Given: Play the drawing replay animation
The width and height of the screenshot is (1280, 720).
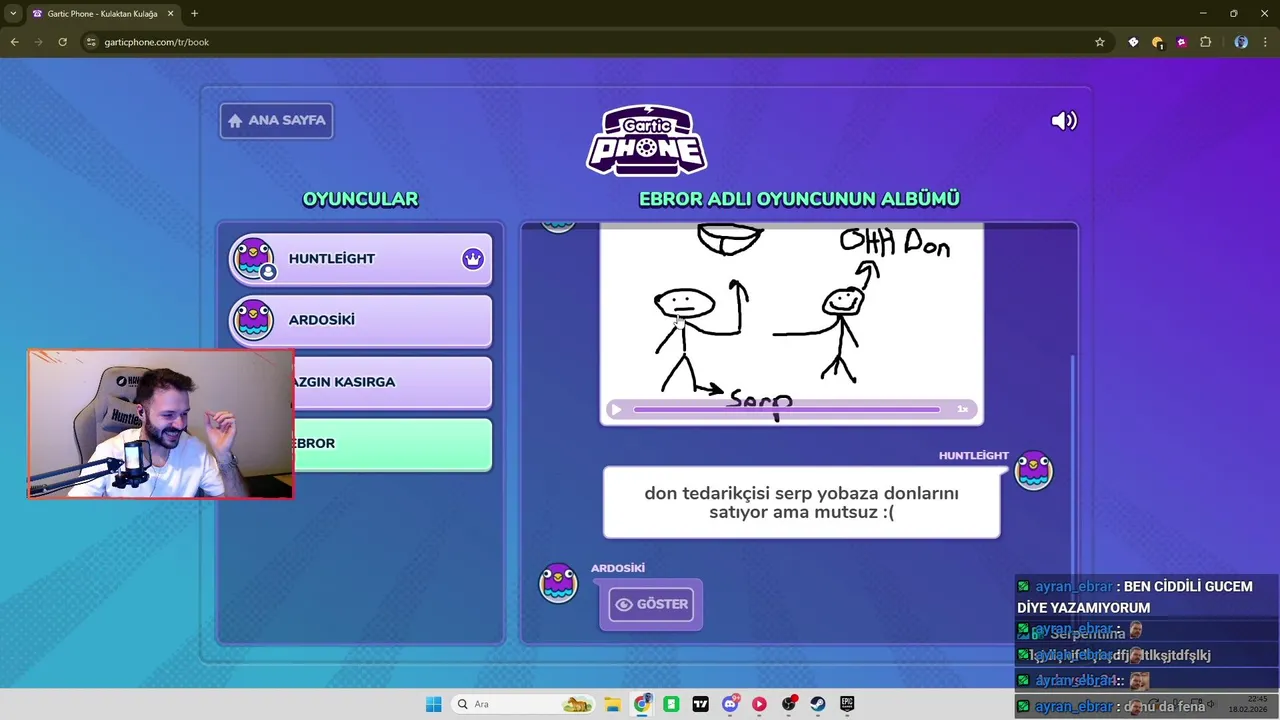Looking at the screenshot, I should pyautogui.click(x=616, y=409).
